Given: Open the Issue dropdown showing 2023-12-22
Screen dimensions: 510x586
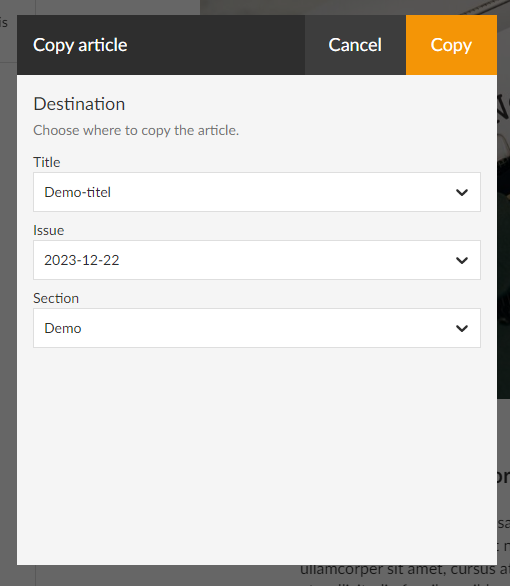Looking at the screenshot, I should point(257,260).
